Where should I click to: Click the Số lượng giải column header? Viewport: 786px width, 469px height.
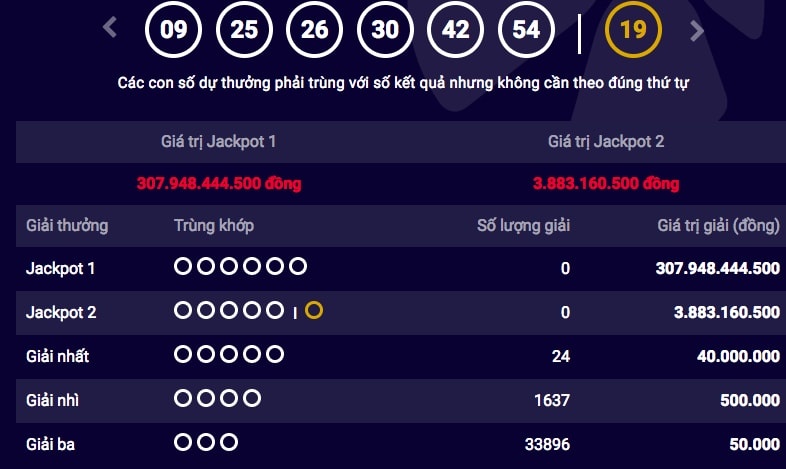click(523, 226)
